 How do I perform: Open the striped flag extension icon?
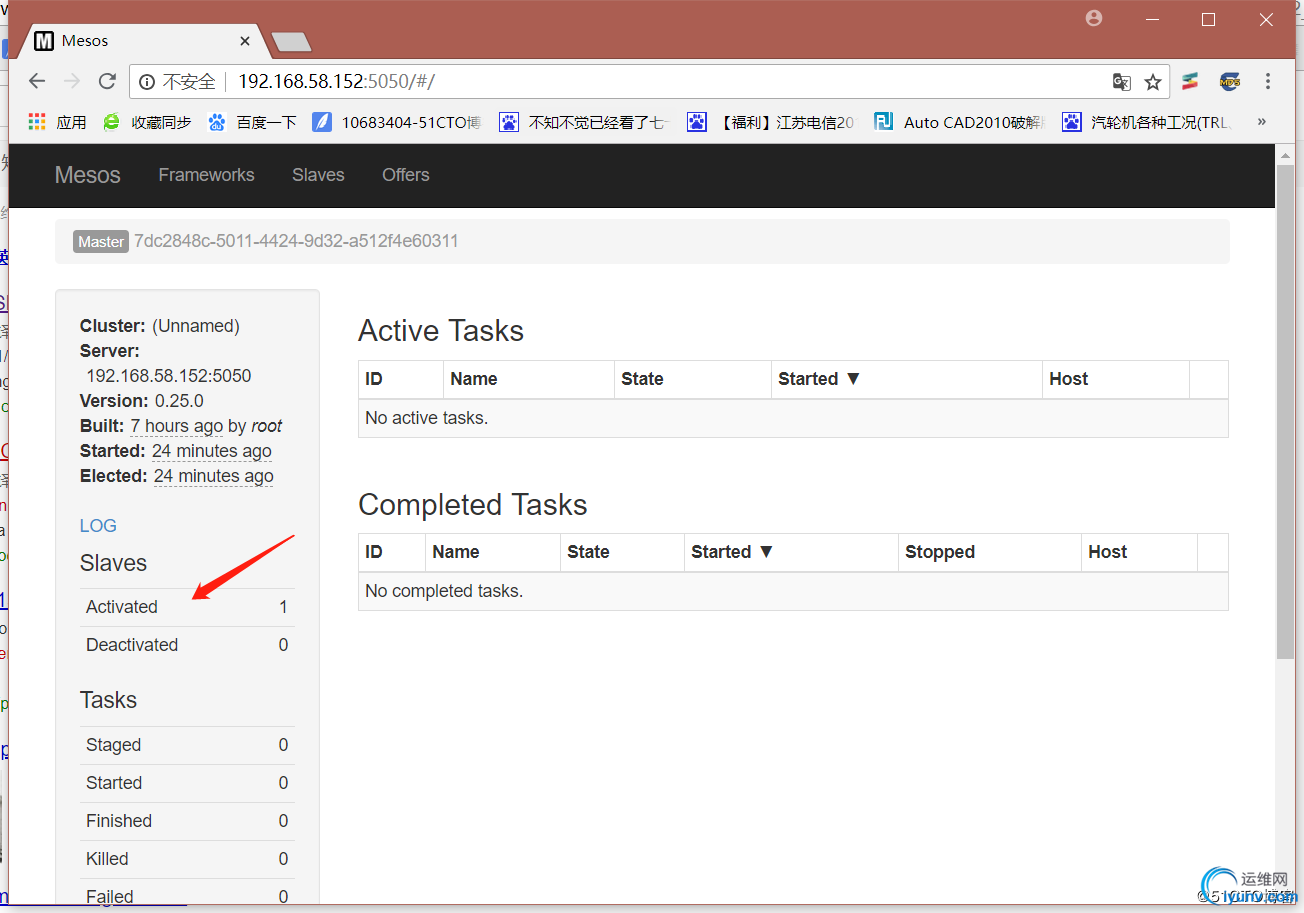click(x=1190, y=82)
